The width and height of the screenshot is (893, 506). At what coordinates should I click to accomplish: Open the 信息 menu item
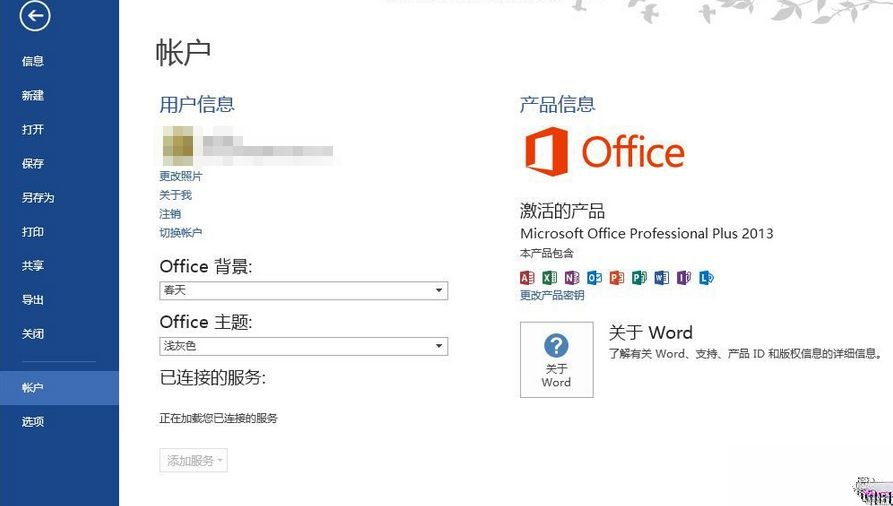pyautogui.click(x=33, y=61)
